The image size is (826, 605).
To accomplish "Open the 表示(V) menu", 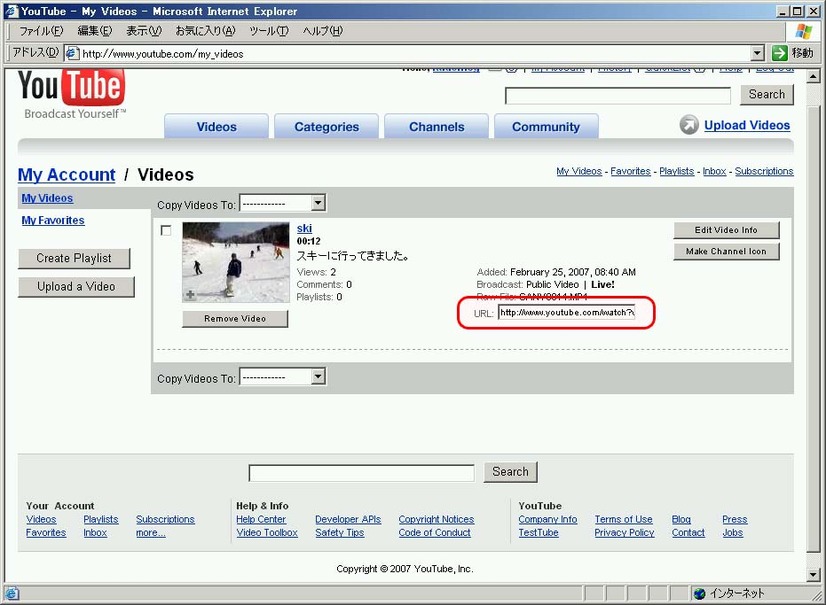I will [x=143, y=31].
